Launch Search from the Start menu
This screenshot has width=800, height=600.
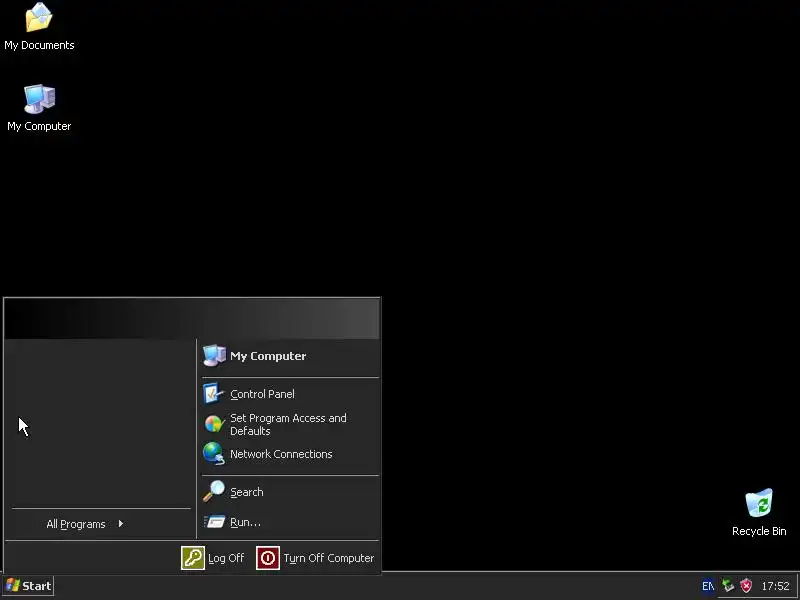point(290,492)
